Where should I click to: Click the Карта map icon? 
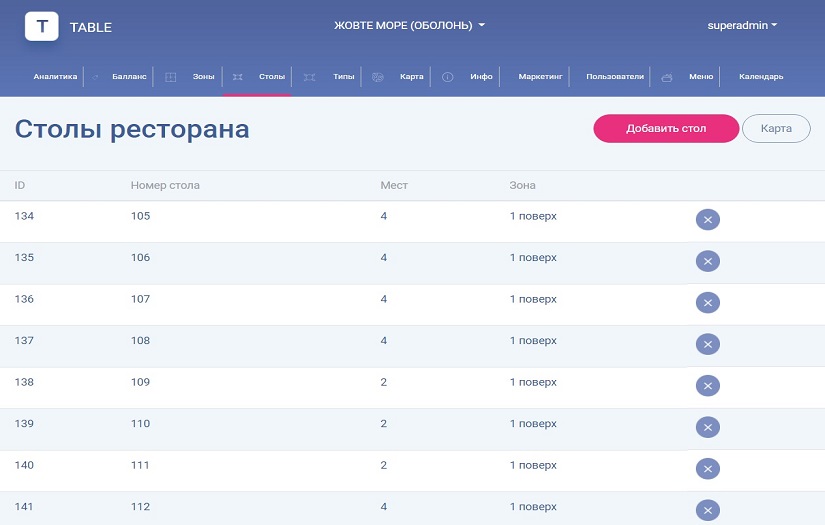(377, 77)
